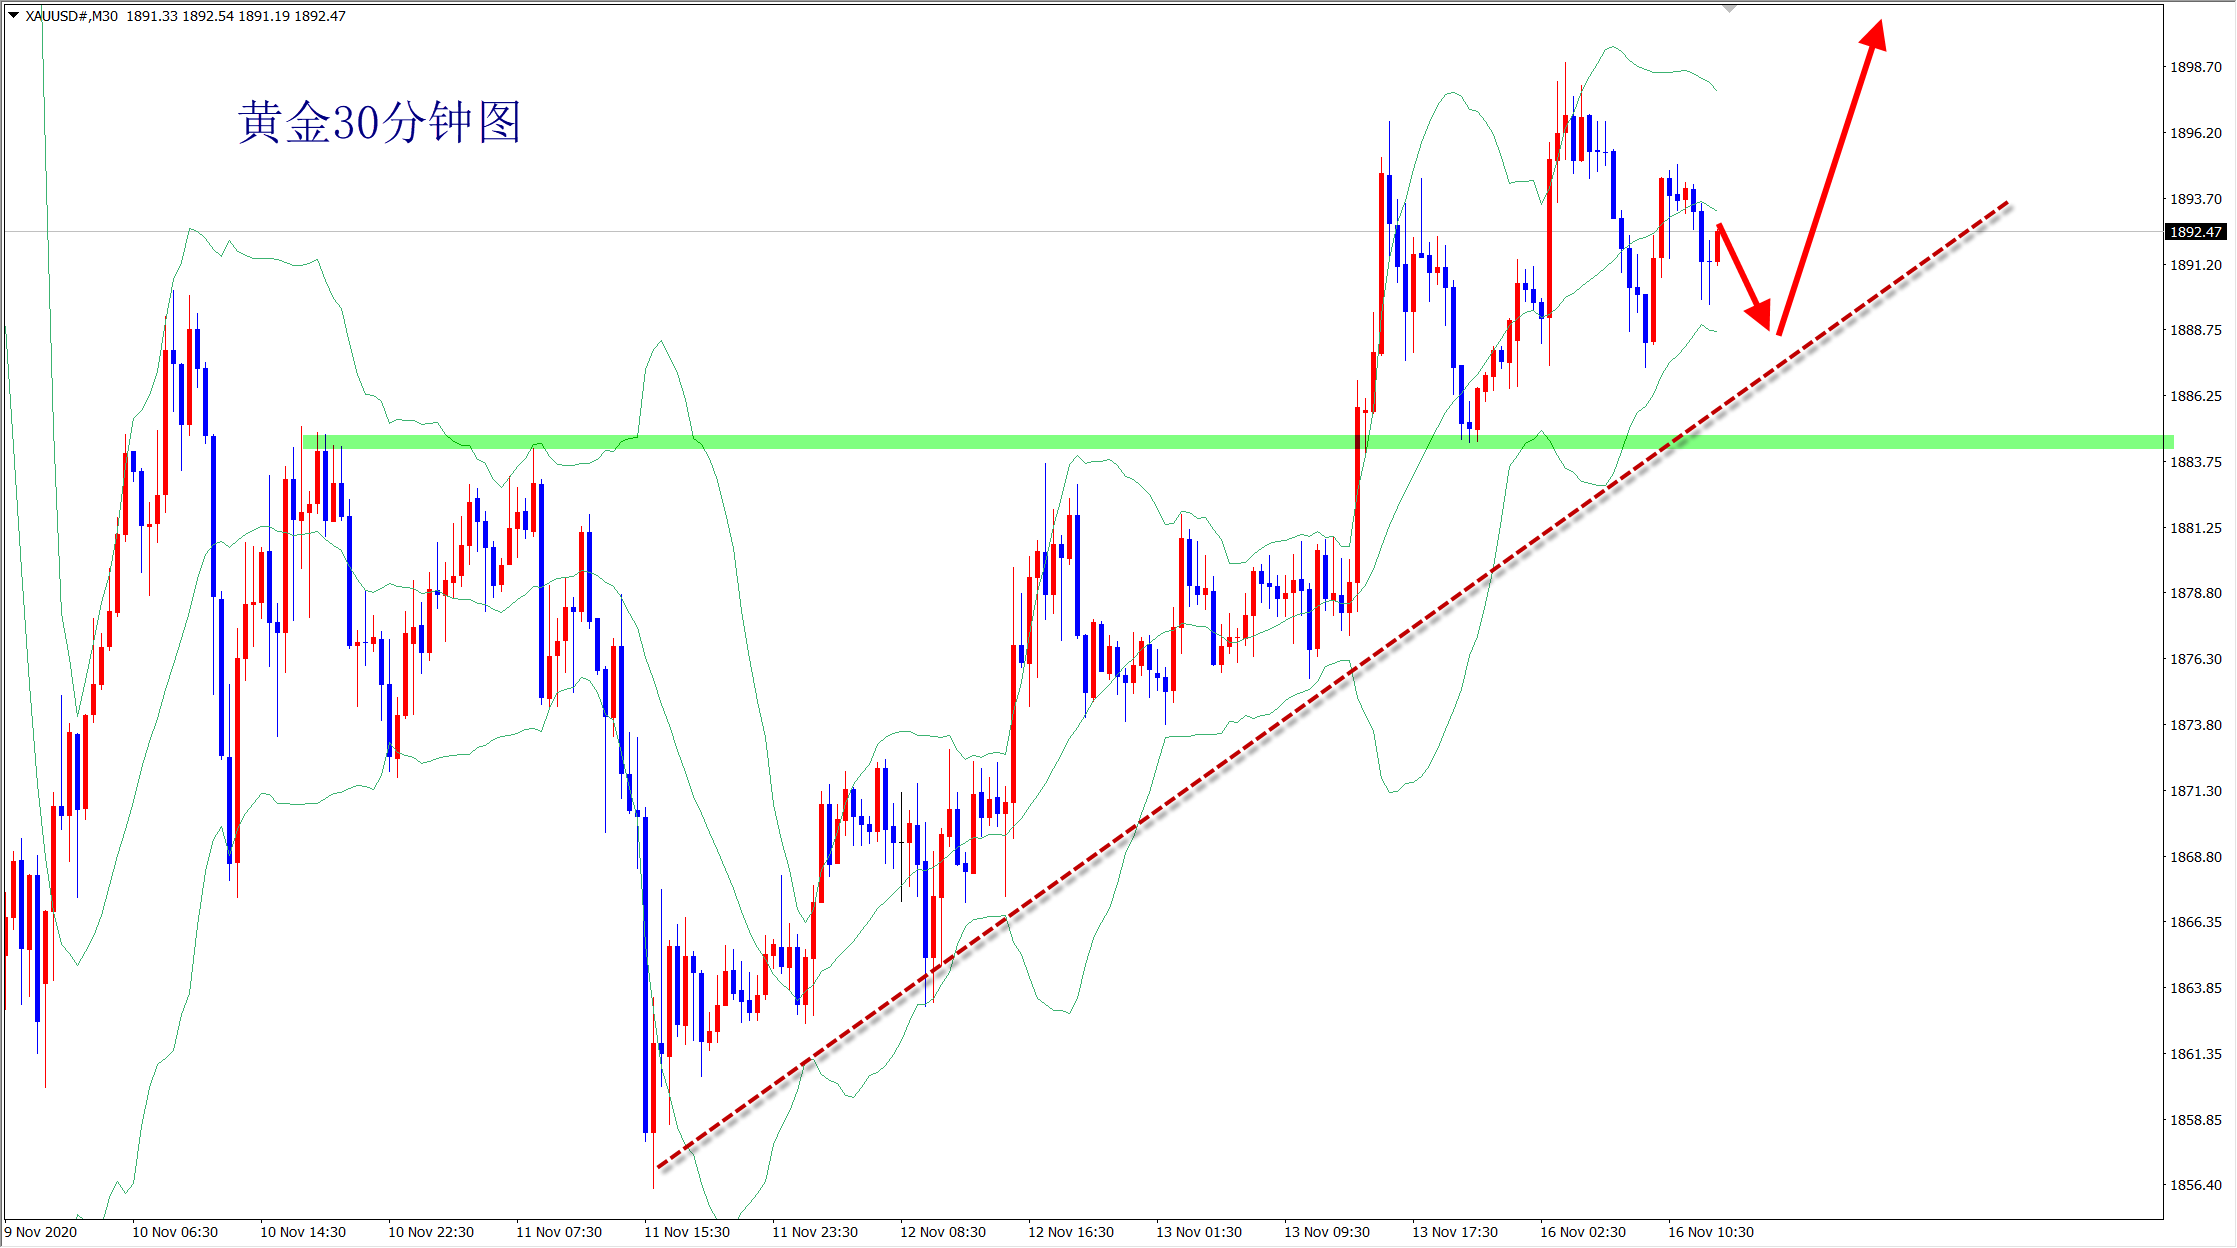
Task: Click the 1883.75 price axis label
Action: coord(2195,462)
